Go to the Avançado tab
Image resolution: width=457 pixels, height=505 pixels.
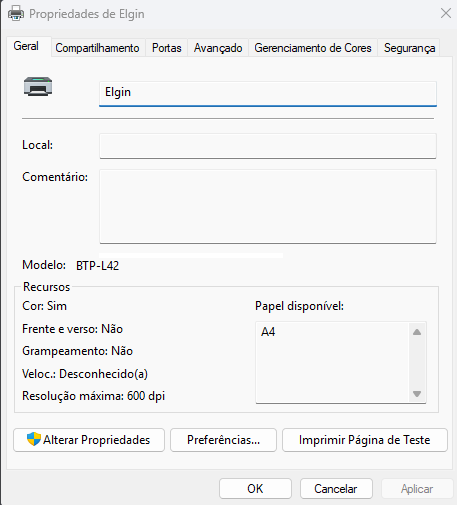[x=218, y=48]
